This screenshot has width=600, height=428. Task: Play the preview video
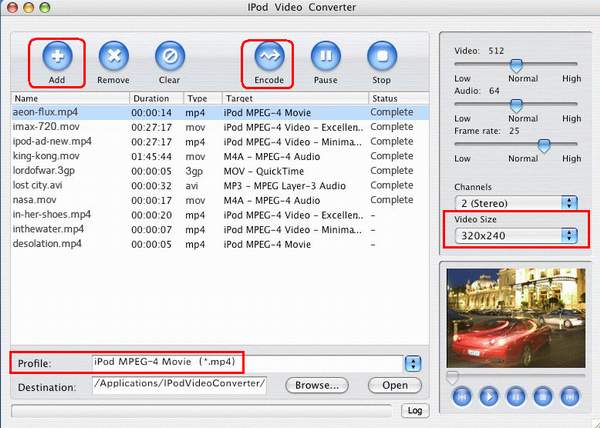click(489, 397)
